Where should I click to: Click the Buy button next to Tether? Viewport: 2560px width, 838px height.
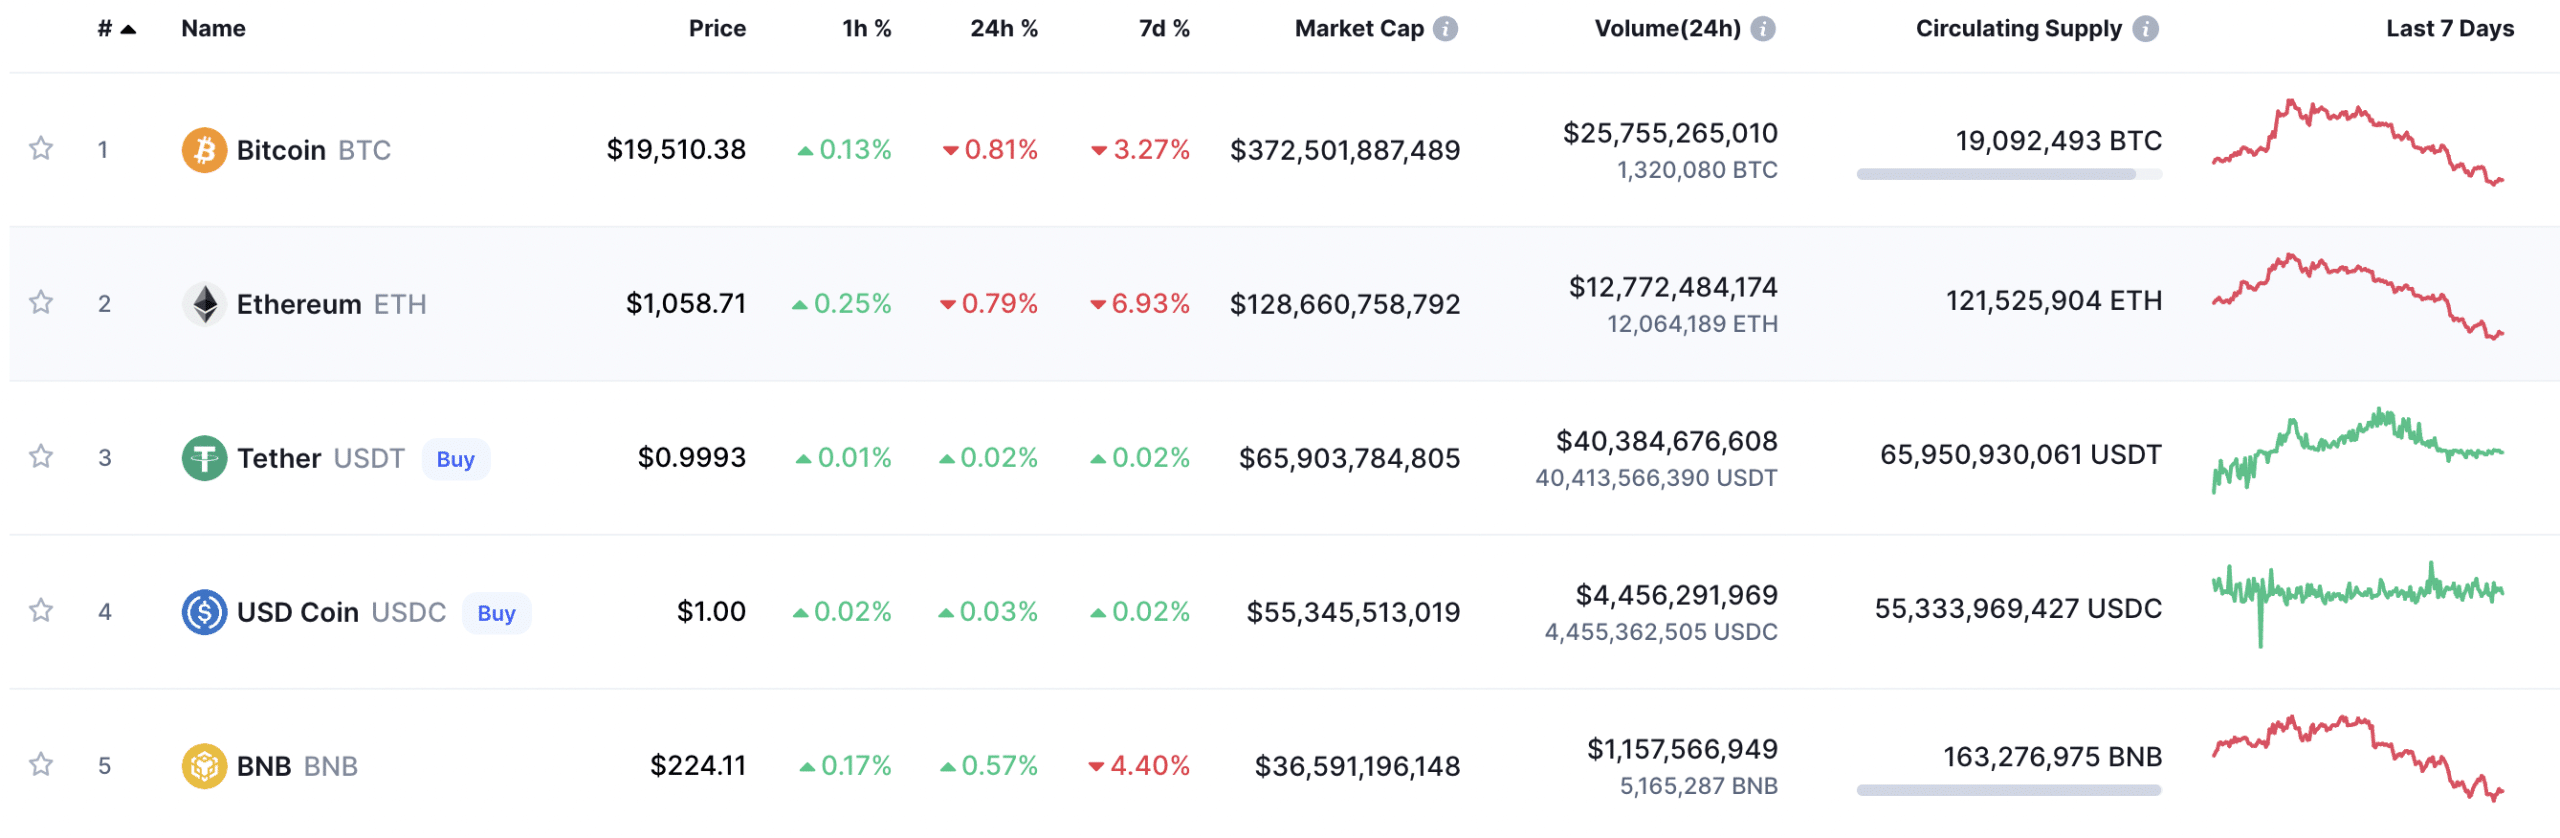click(455, 459)
